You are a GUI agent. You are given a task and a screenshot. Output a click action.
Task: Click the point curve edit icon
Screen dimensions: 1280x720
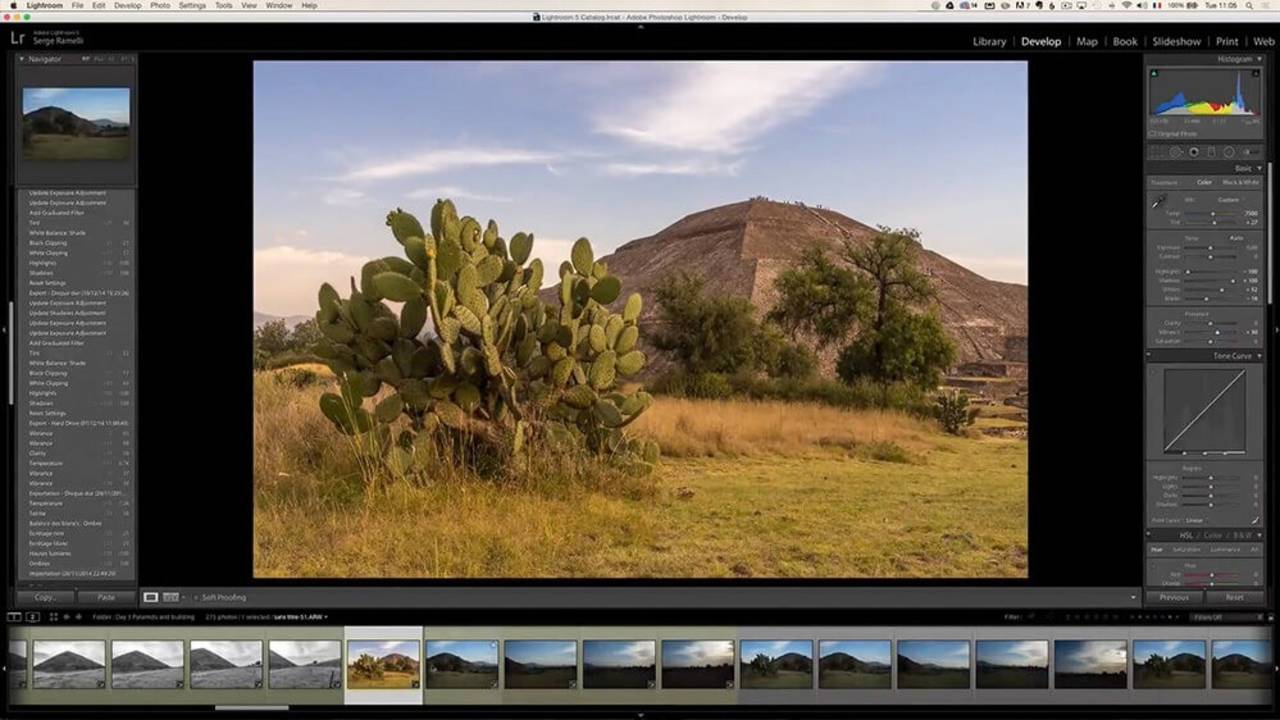pyautogui.click(x=1255, y=520)
